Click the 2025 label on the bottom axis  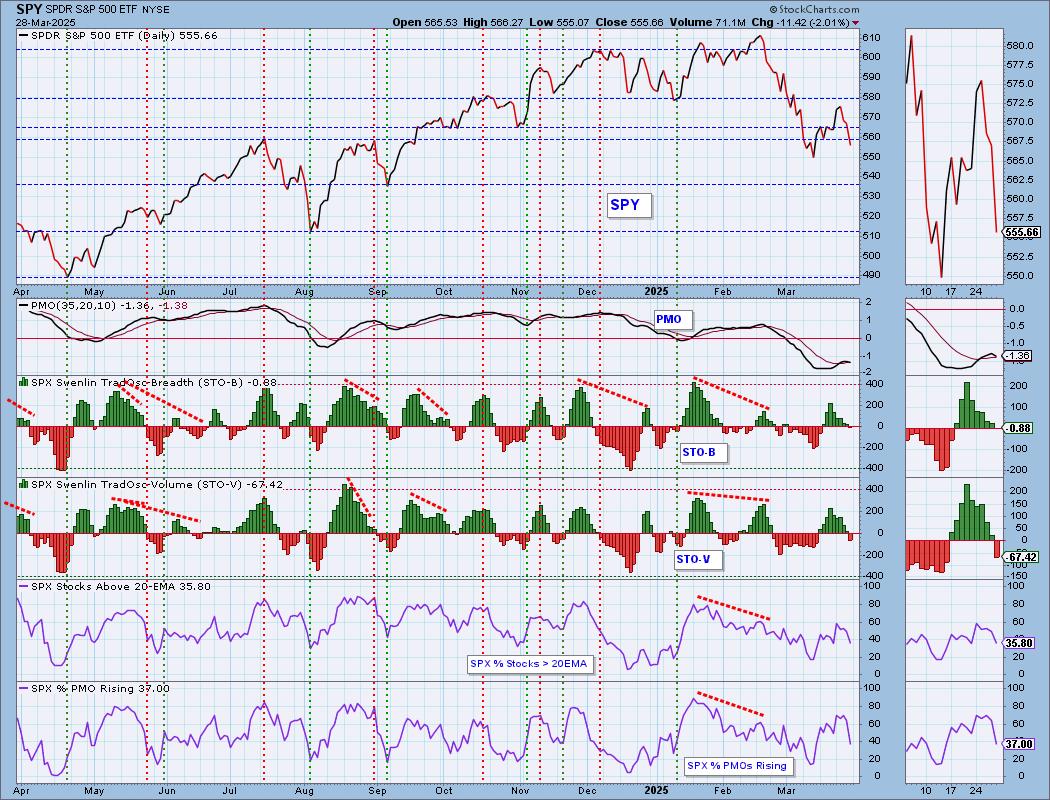[657, 790]
